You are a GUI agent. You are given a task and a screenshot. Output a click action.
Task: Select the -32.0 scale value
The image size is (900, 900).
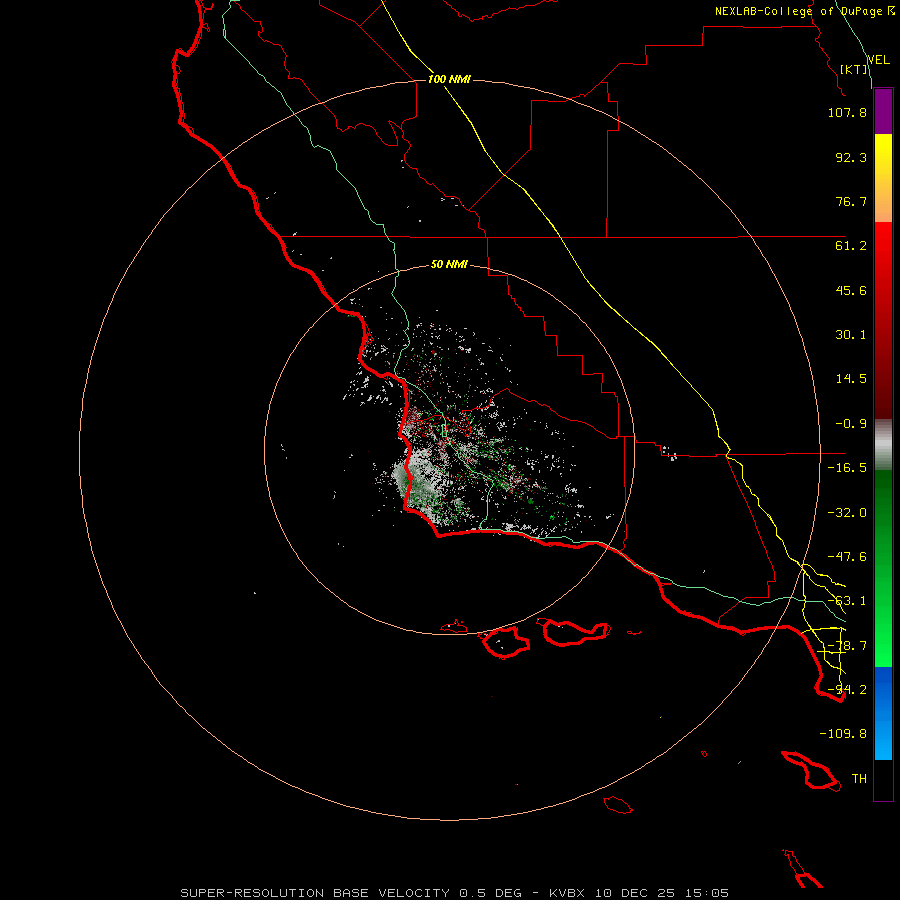847,513
